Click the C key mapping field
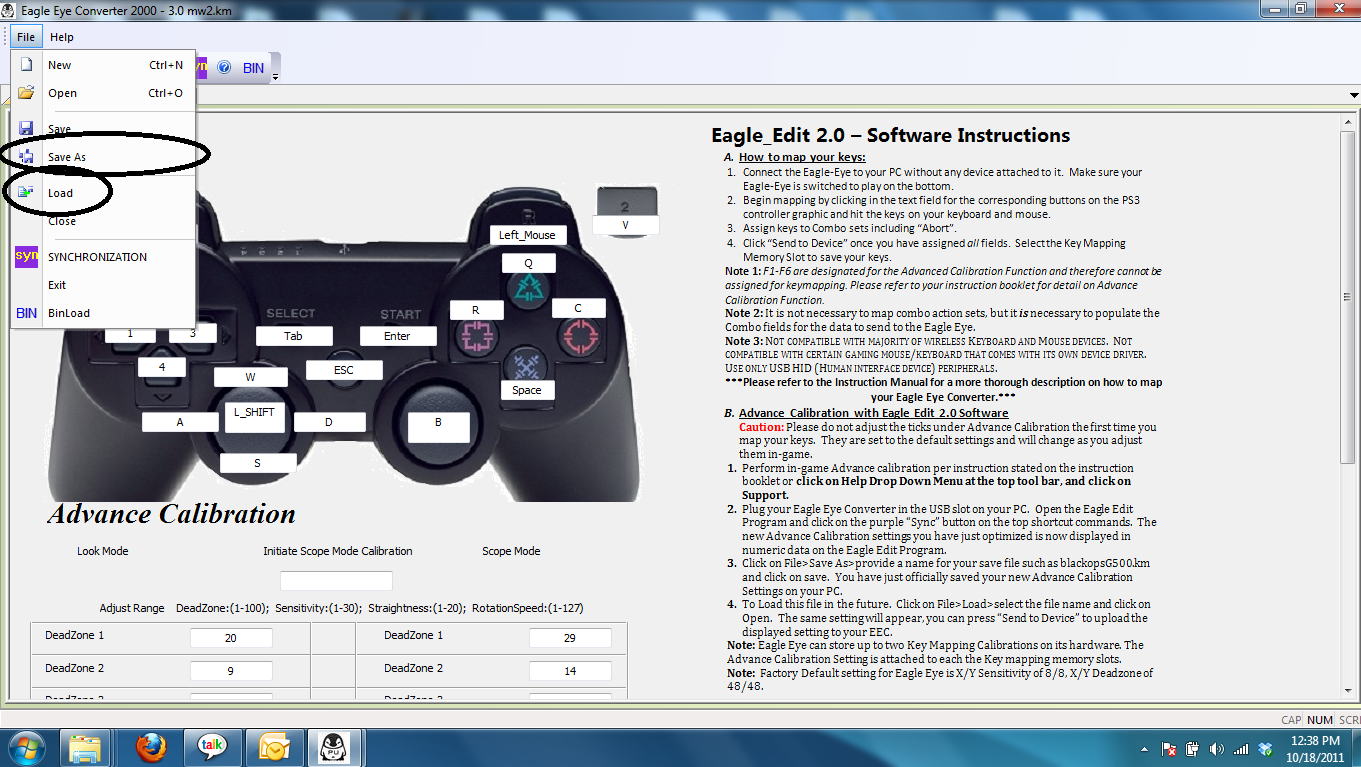Screen dimensions: 1361x767 578,308
